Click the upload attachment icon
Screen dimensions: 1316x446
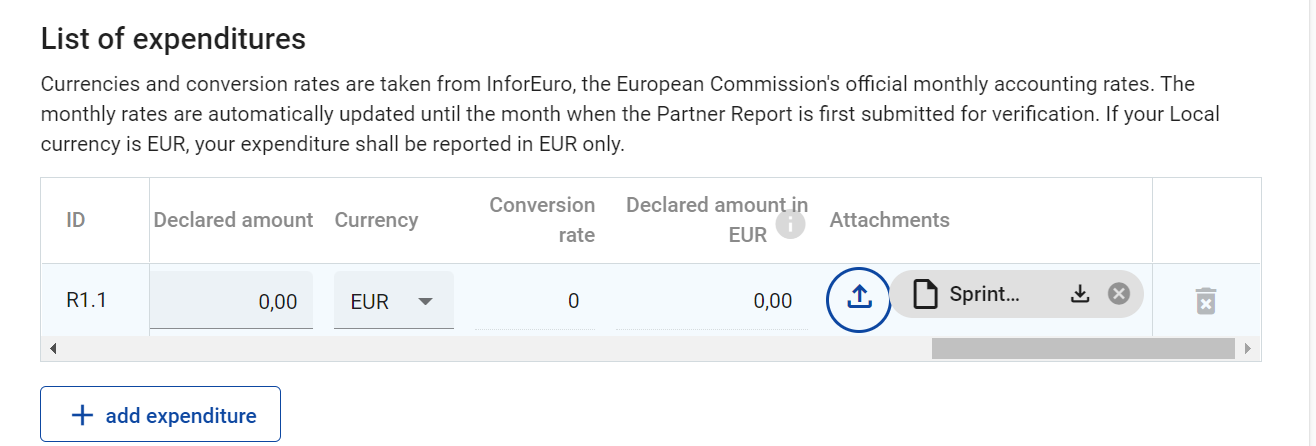858,298
